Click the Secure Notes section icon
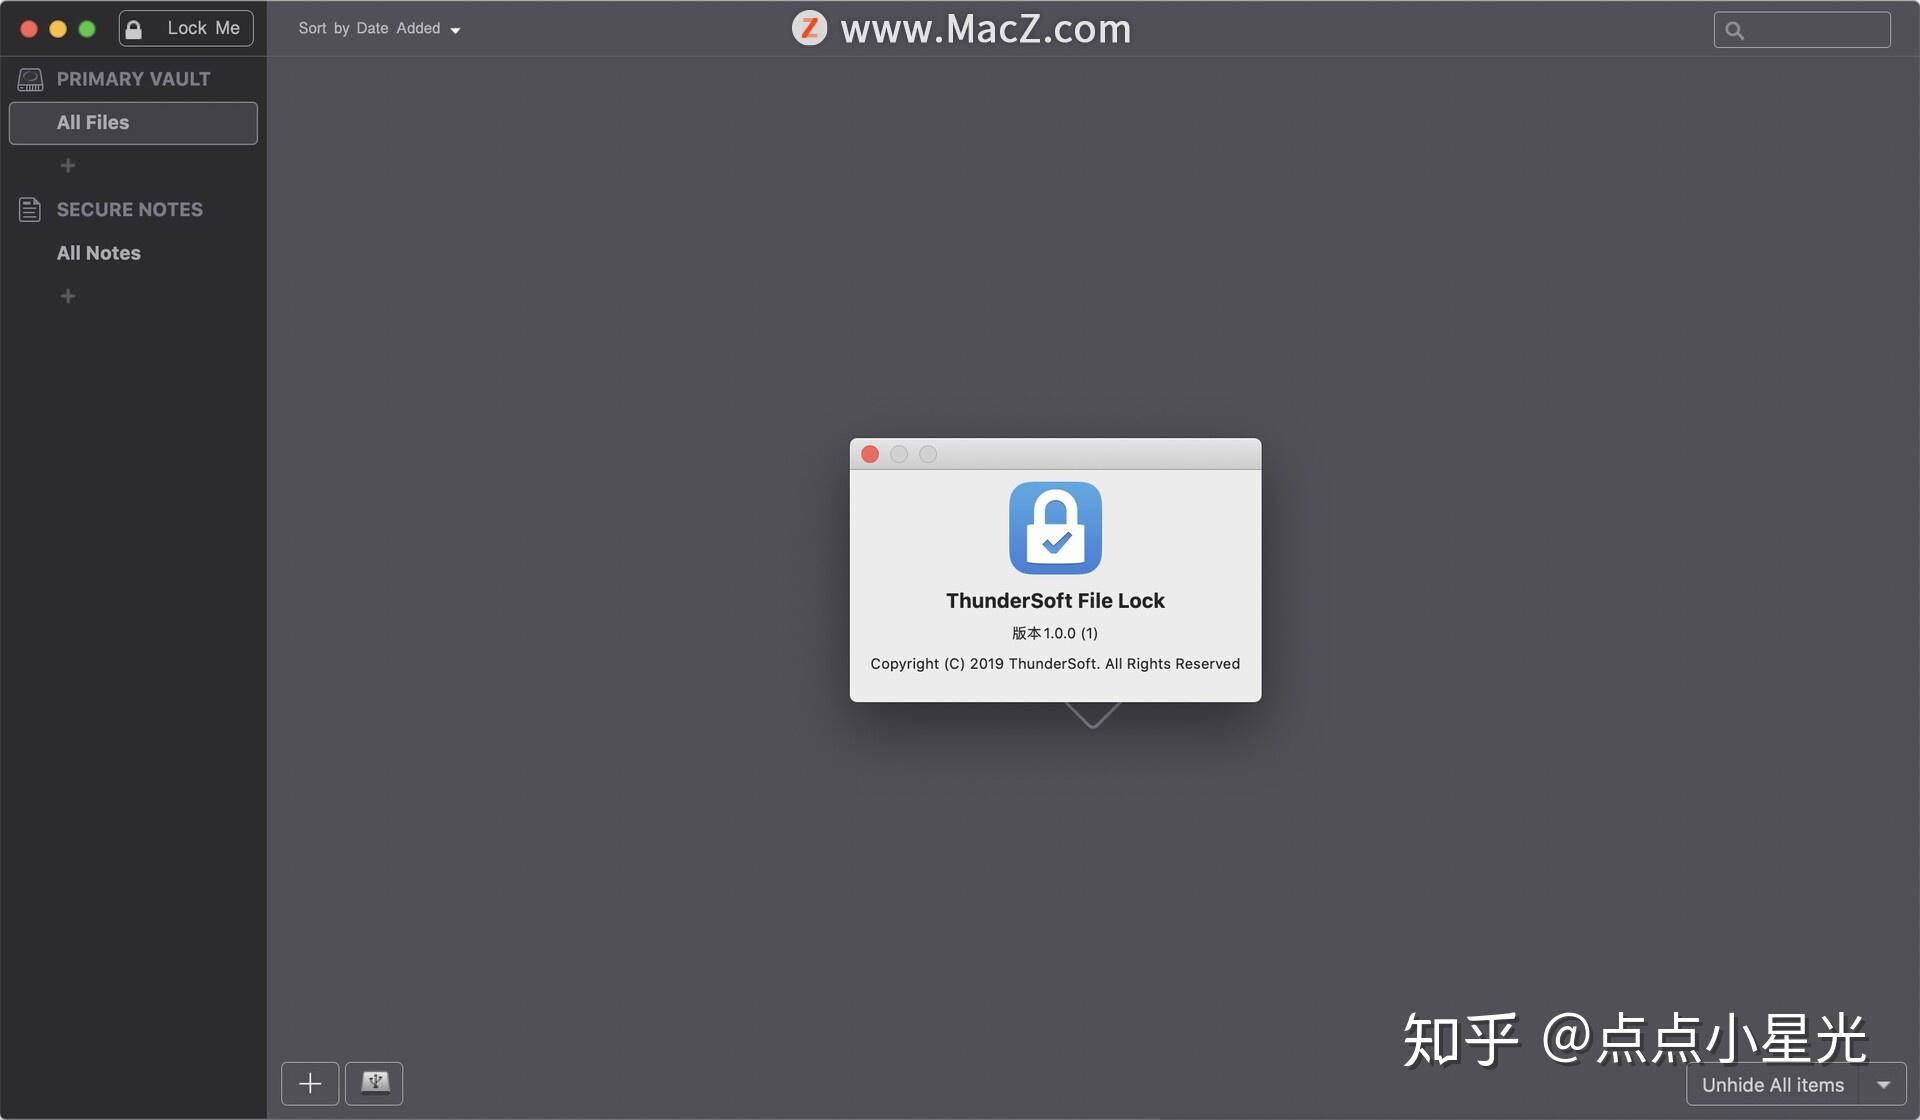This screenshot has width=1920, height=1120. pos(28,211)
